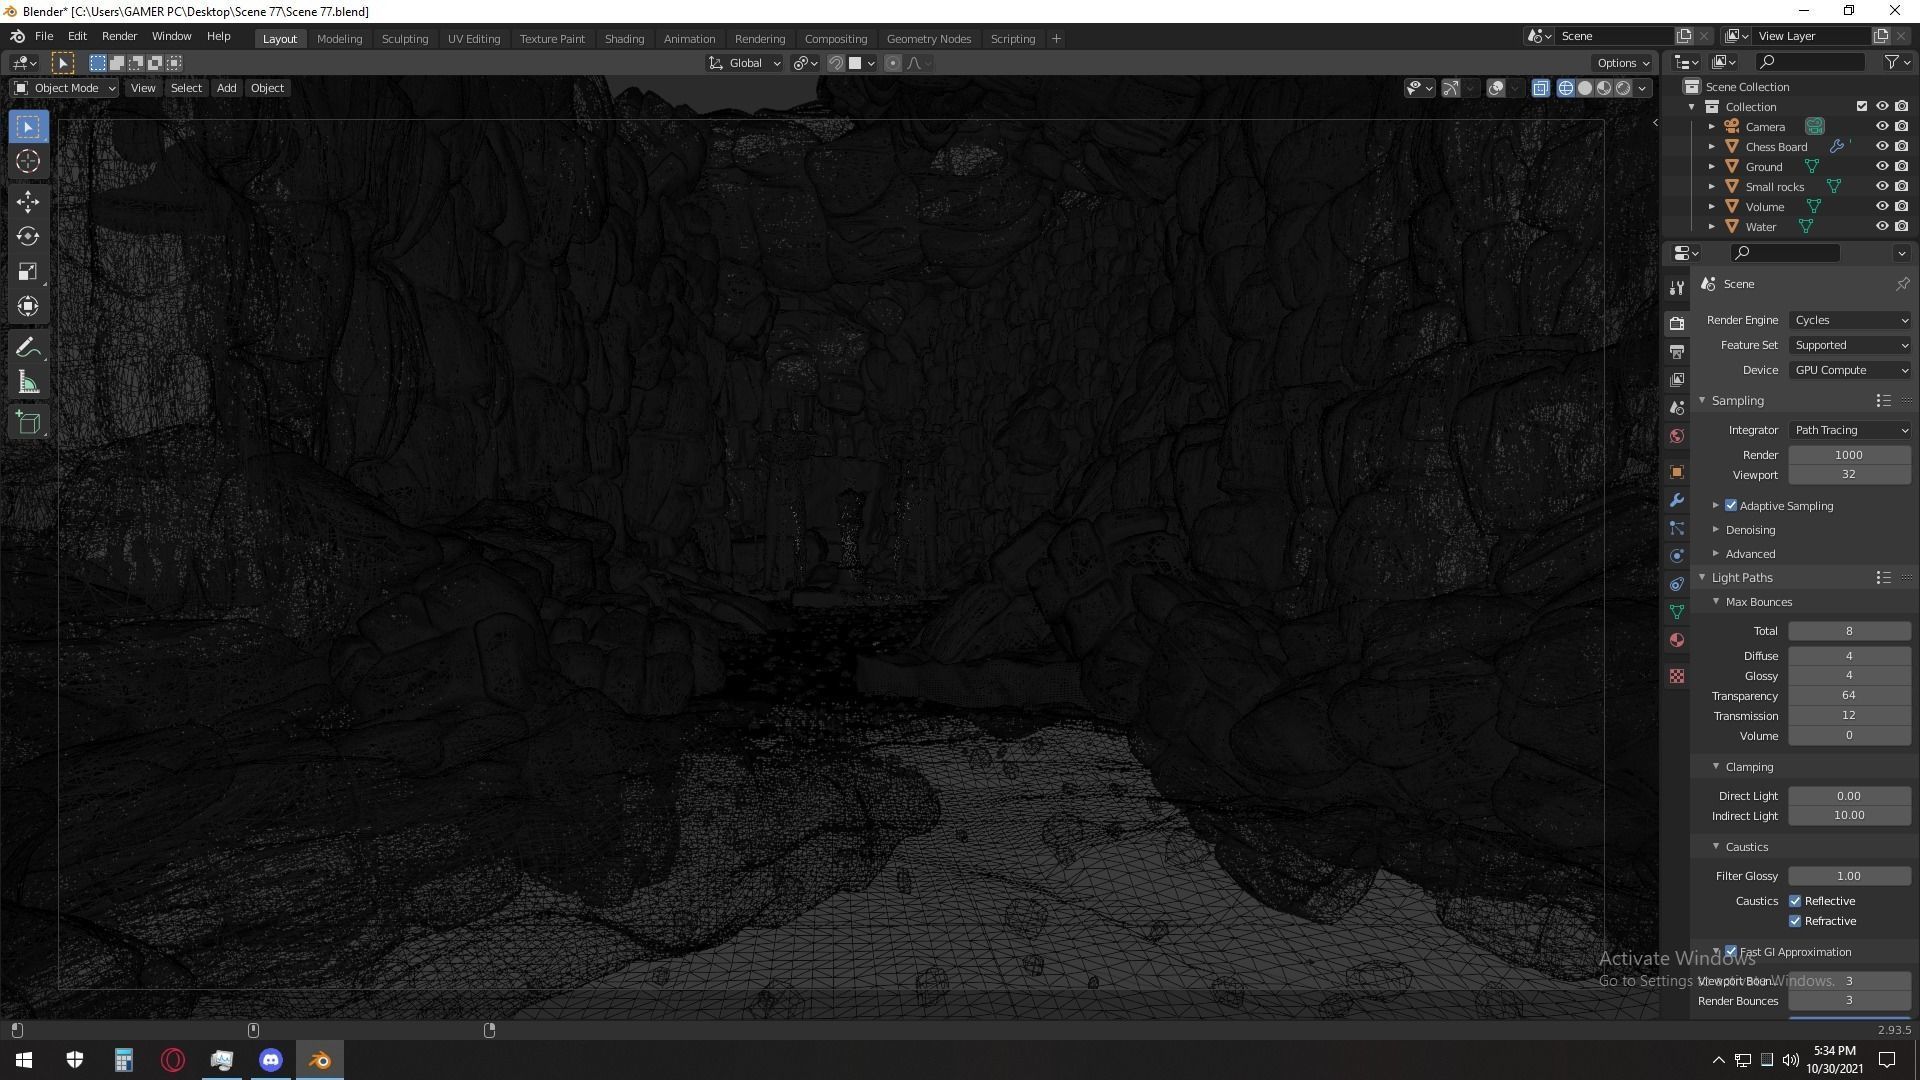Switch viewport to solid shading
This screenshot has height=1080, width=1920.
coord(1585,88)
